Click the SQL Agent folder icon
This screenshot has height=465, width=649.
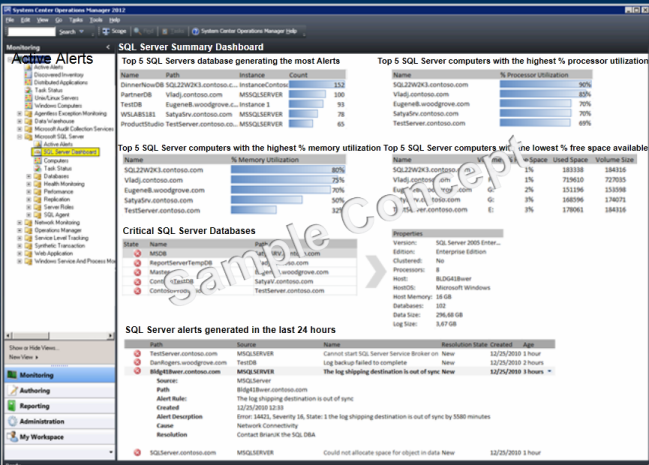coord(38,215)
